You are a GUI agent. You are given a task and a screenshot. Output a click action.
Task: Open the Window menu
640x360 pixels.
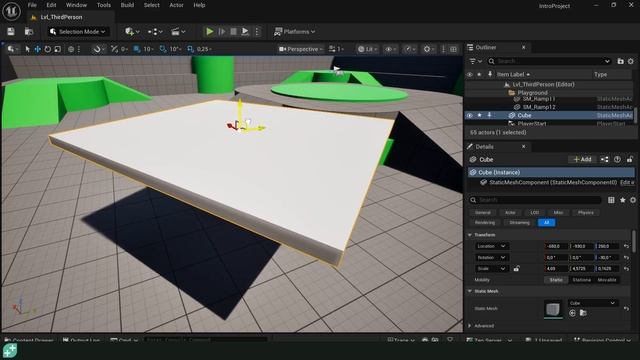coord(76,5)
